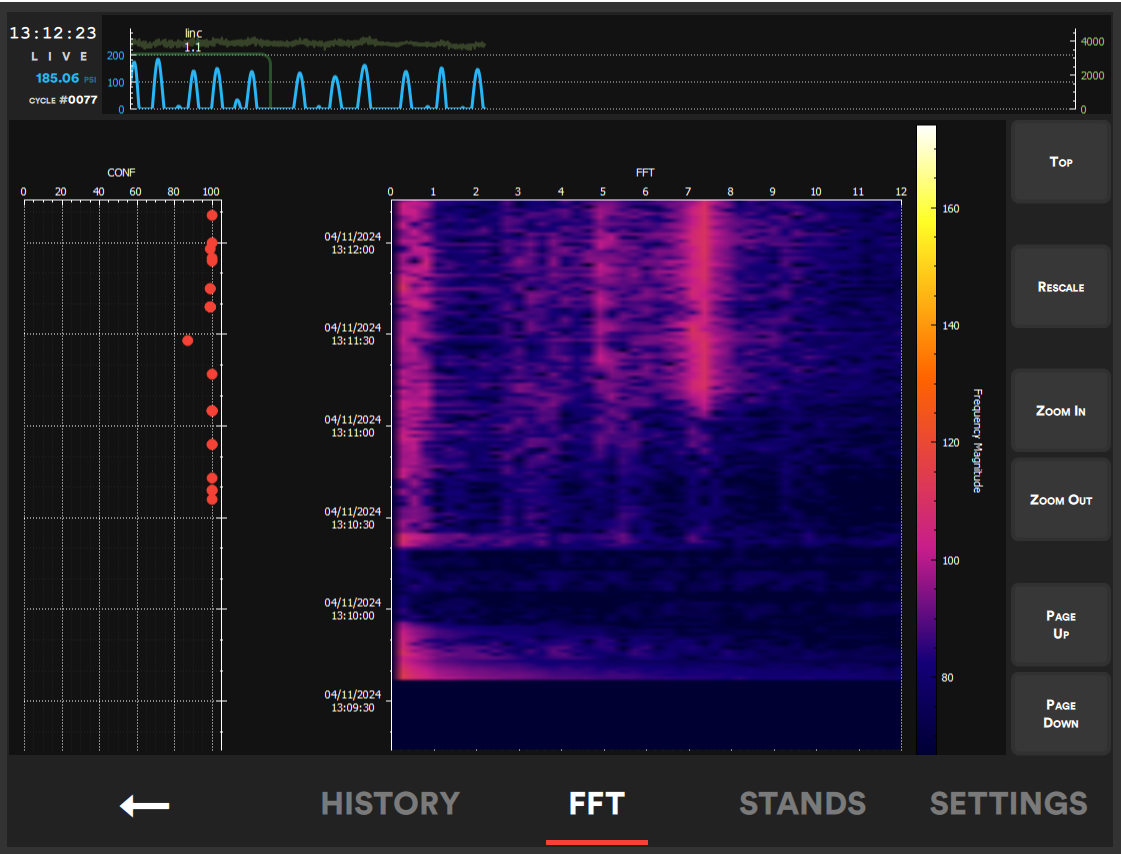Click the 04/11/2024 13:10:30 time label
The width and height of the screenshot is (1121, 854).
click(x=352, y=518)
